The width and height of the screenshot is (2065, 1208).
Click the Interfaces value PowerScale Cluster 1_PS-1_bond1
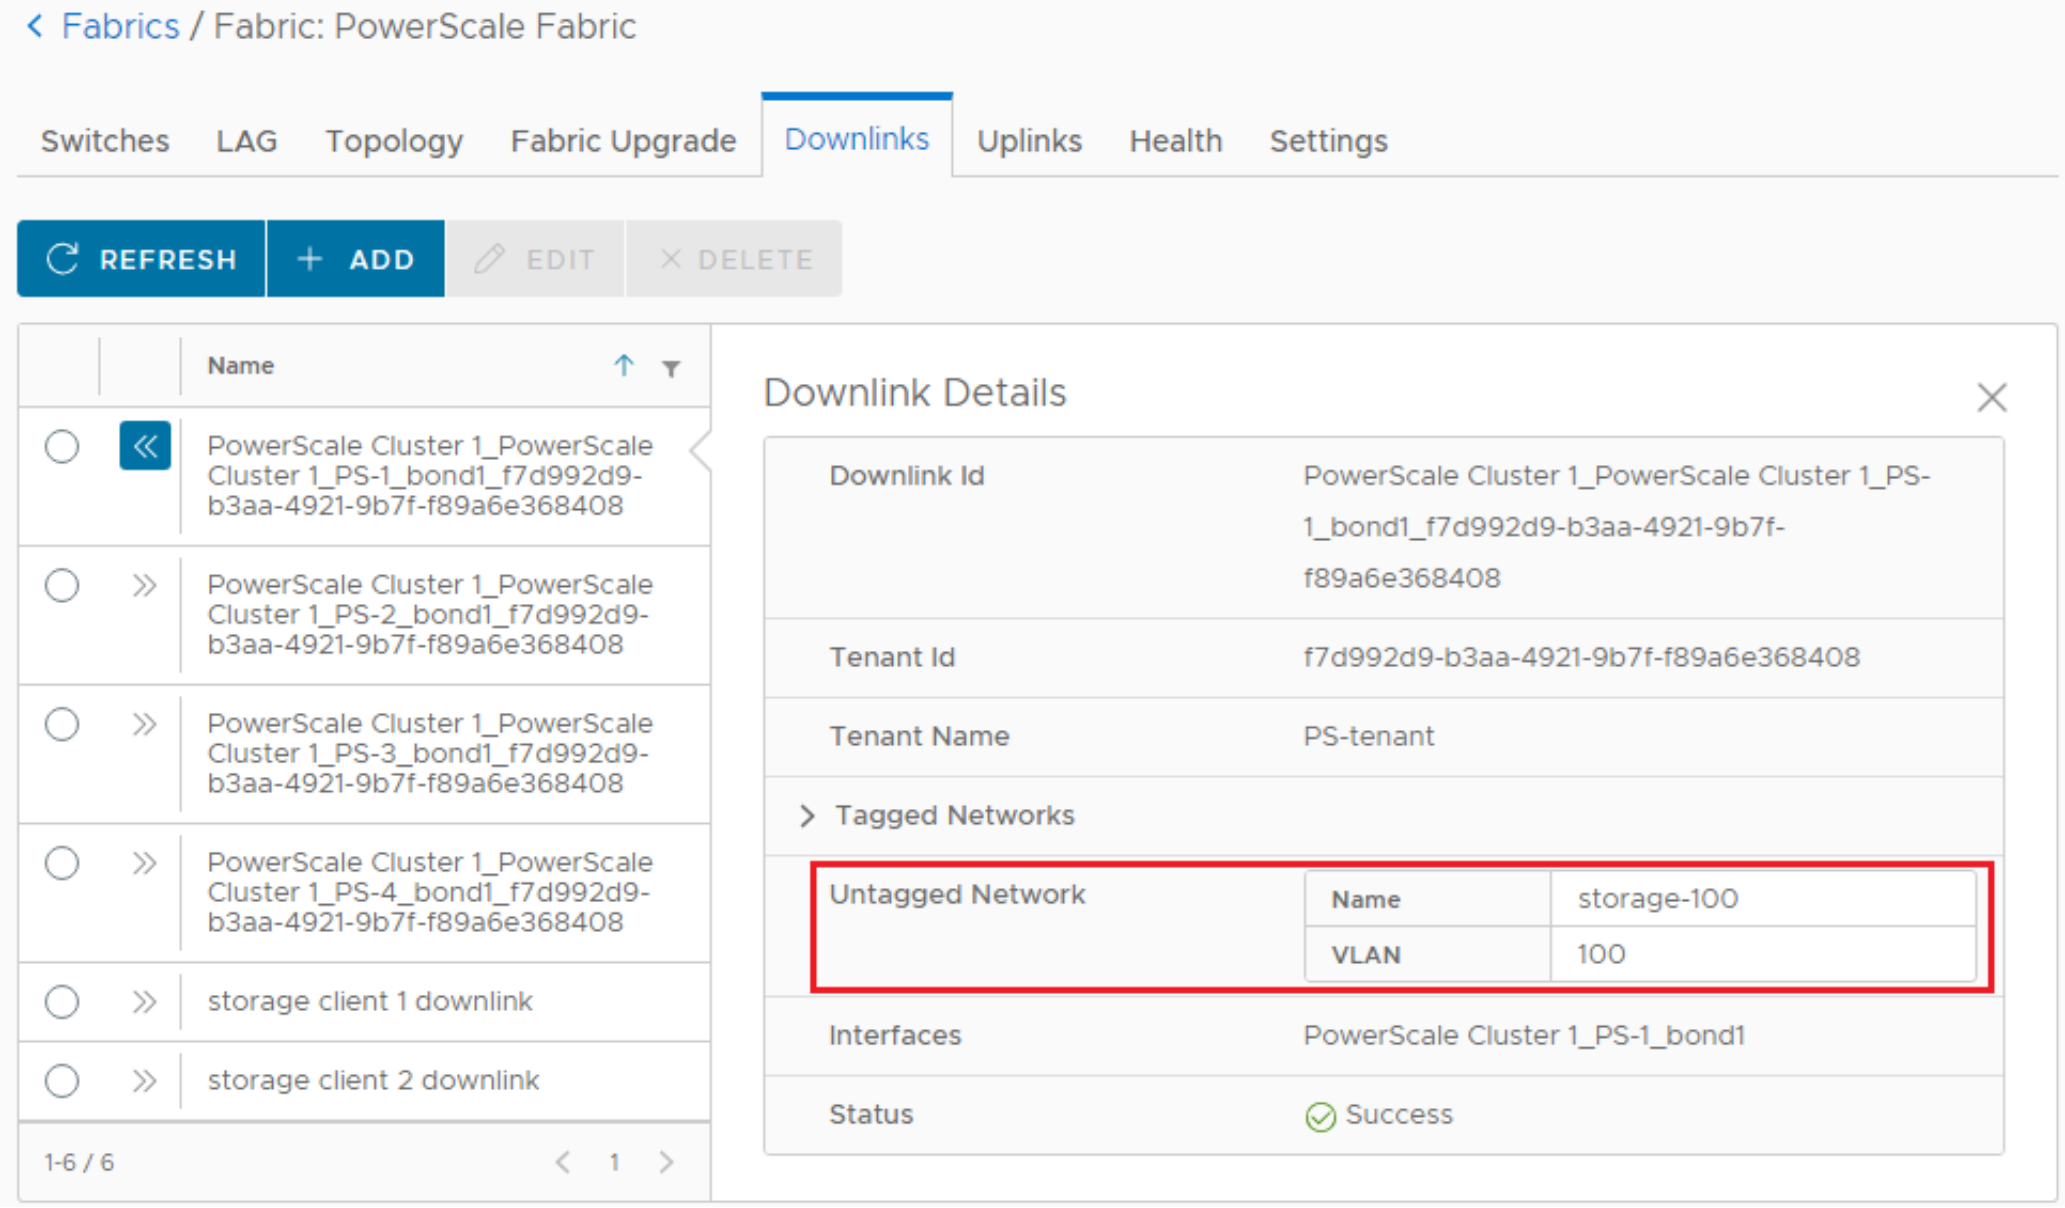(1523, 1035)
